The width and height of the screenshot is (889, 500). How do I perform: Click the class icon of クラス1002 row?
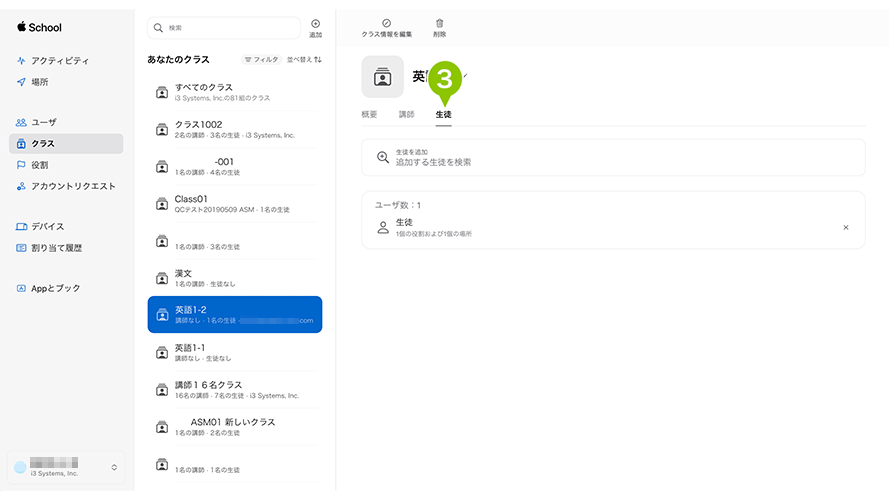tap(162, 130)
